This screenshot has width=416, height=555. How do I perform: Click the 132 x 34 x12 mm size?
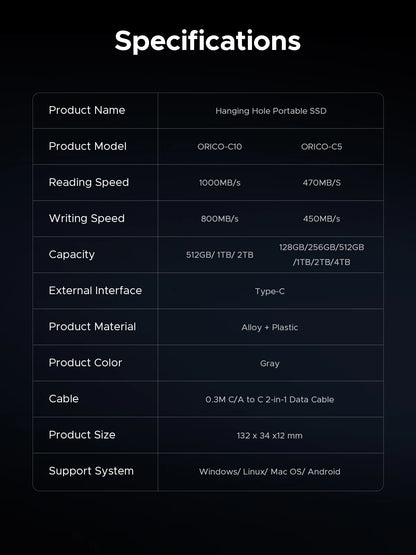pyautogui.click(x=270, y=436)
